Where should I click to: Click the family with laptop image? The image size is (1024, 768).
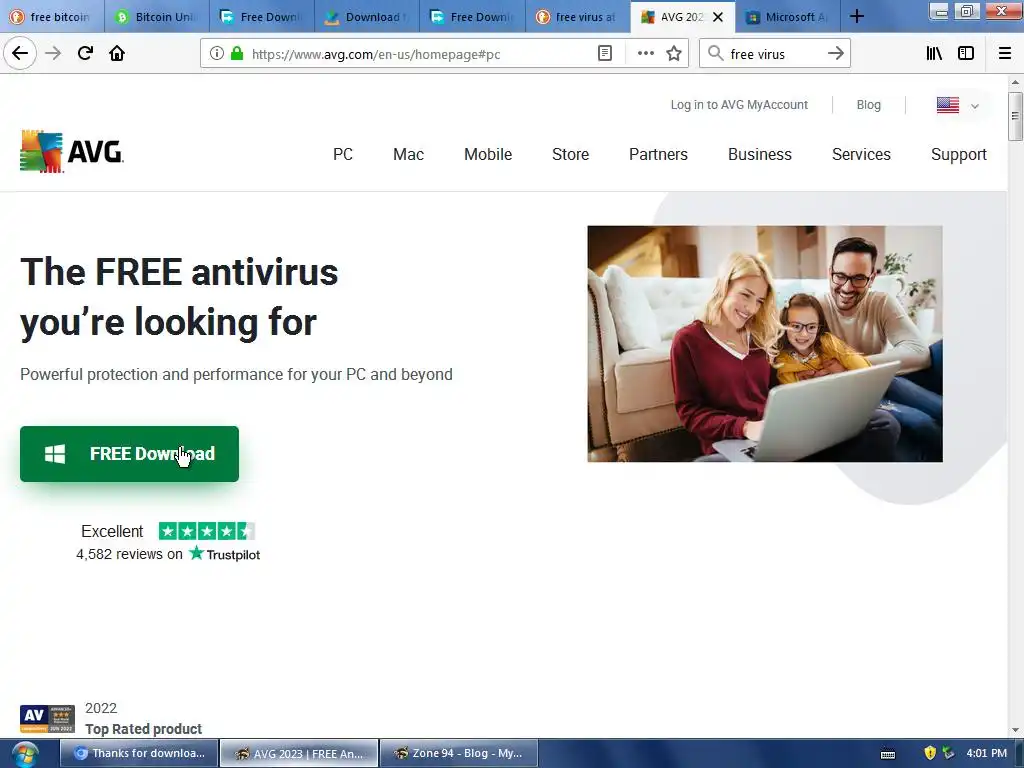tap(765, 344)
